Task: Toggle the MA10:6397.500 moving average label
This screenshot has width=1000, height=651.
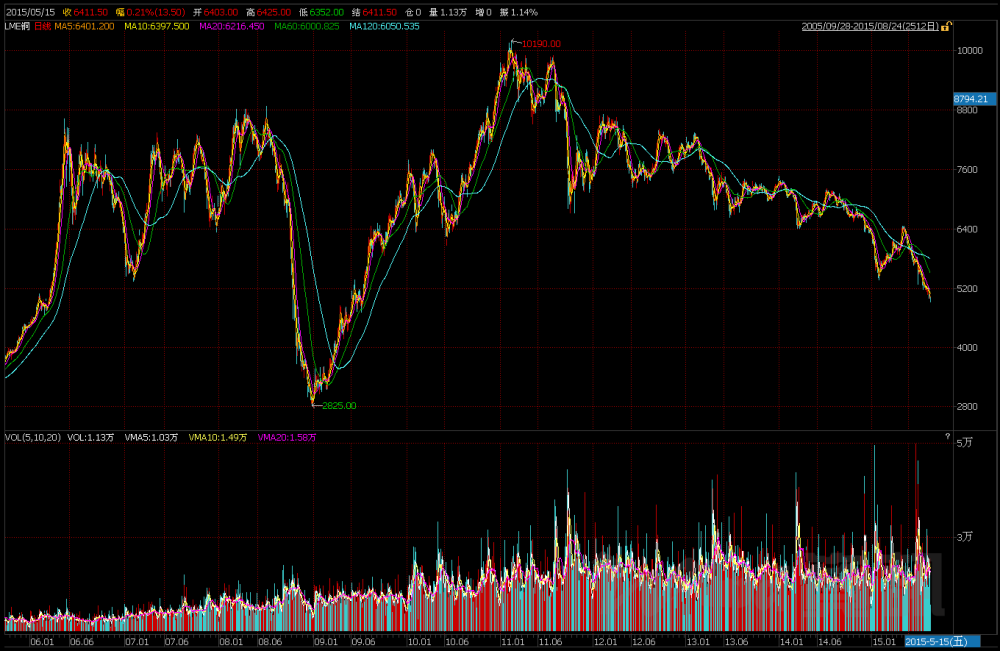Action: click(157, 26)
